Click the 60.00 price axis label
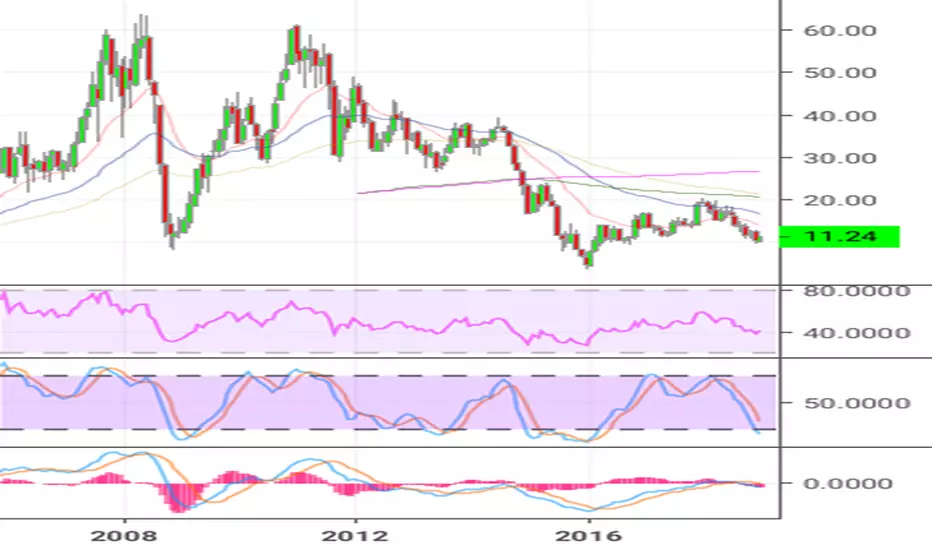Image resolution: width=932 pixels, height=550 pixels. [x=840, y=30]
